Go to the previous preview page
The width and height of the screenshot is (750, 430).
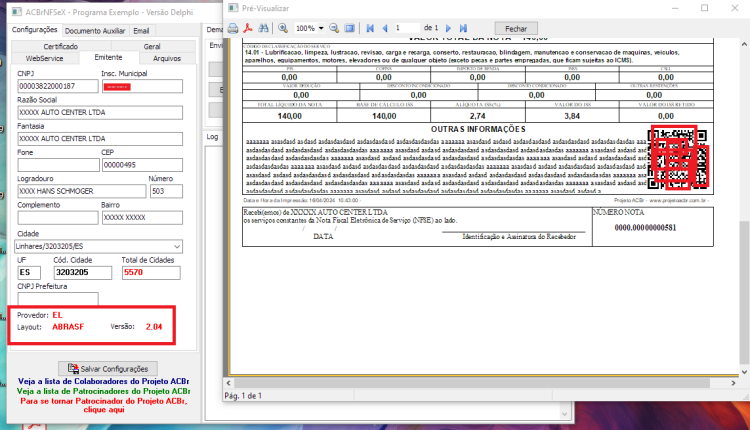coord(385,28)
